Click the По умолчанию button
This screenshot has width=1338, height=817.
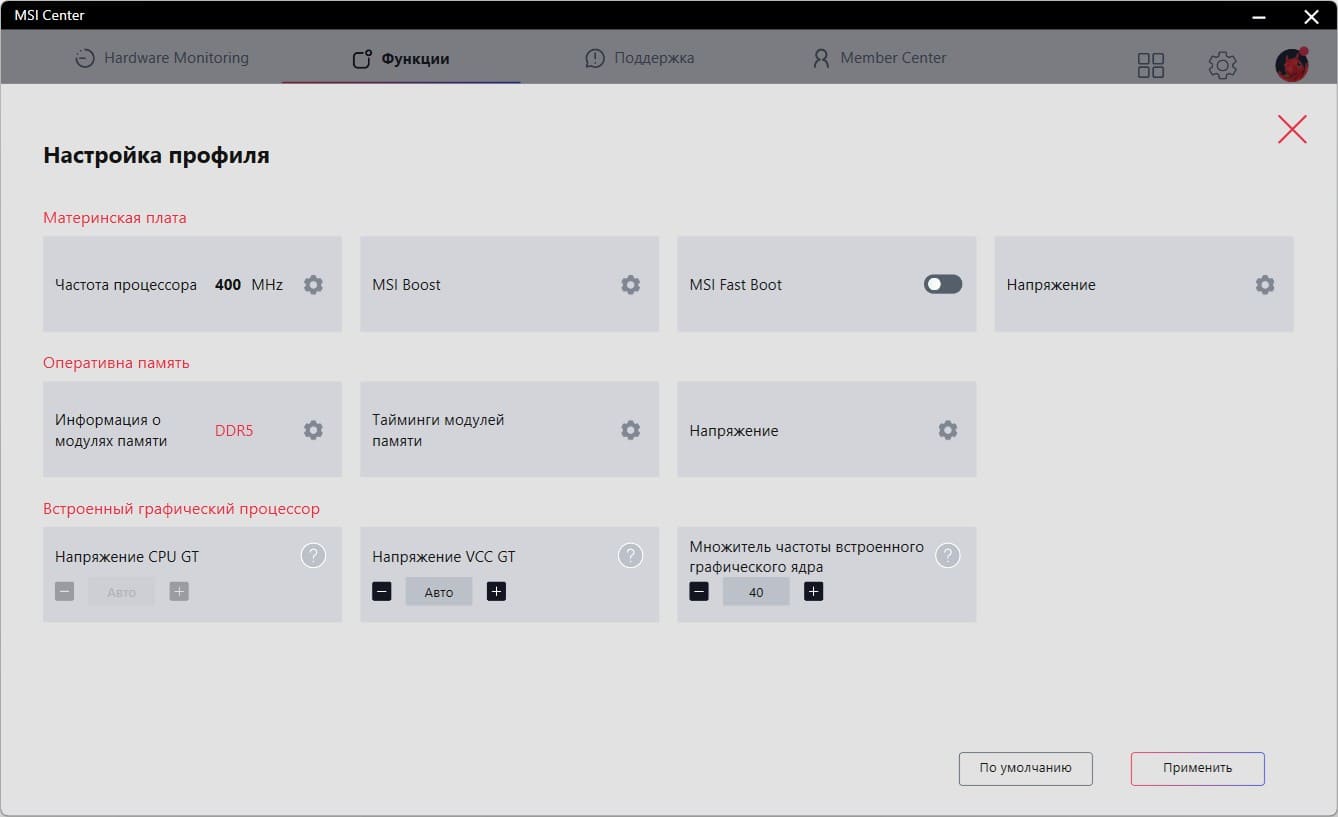point(1025,768)
